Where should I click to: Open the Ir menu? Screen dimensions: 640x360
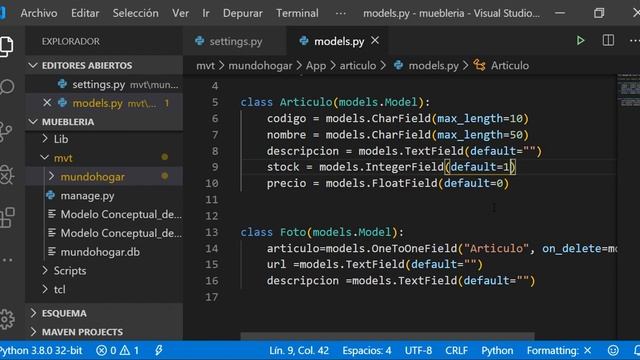click(x=206, y=13)
